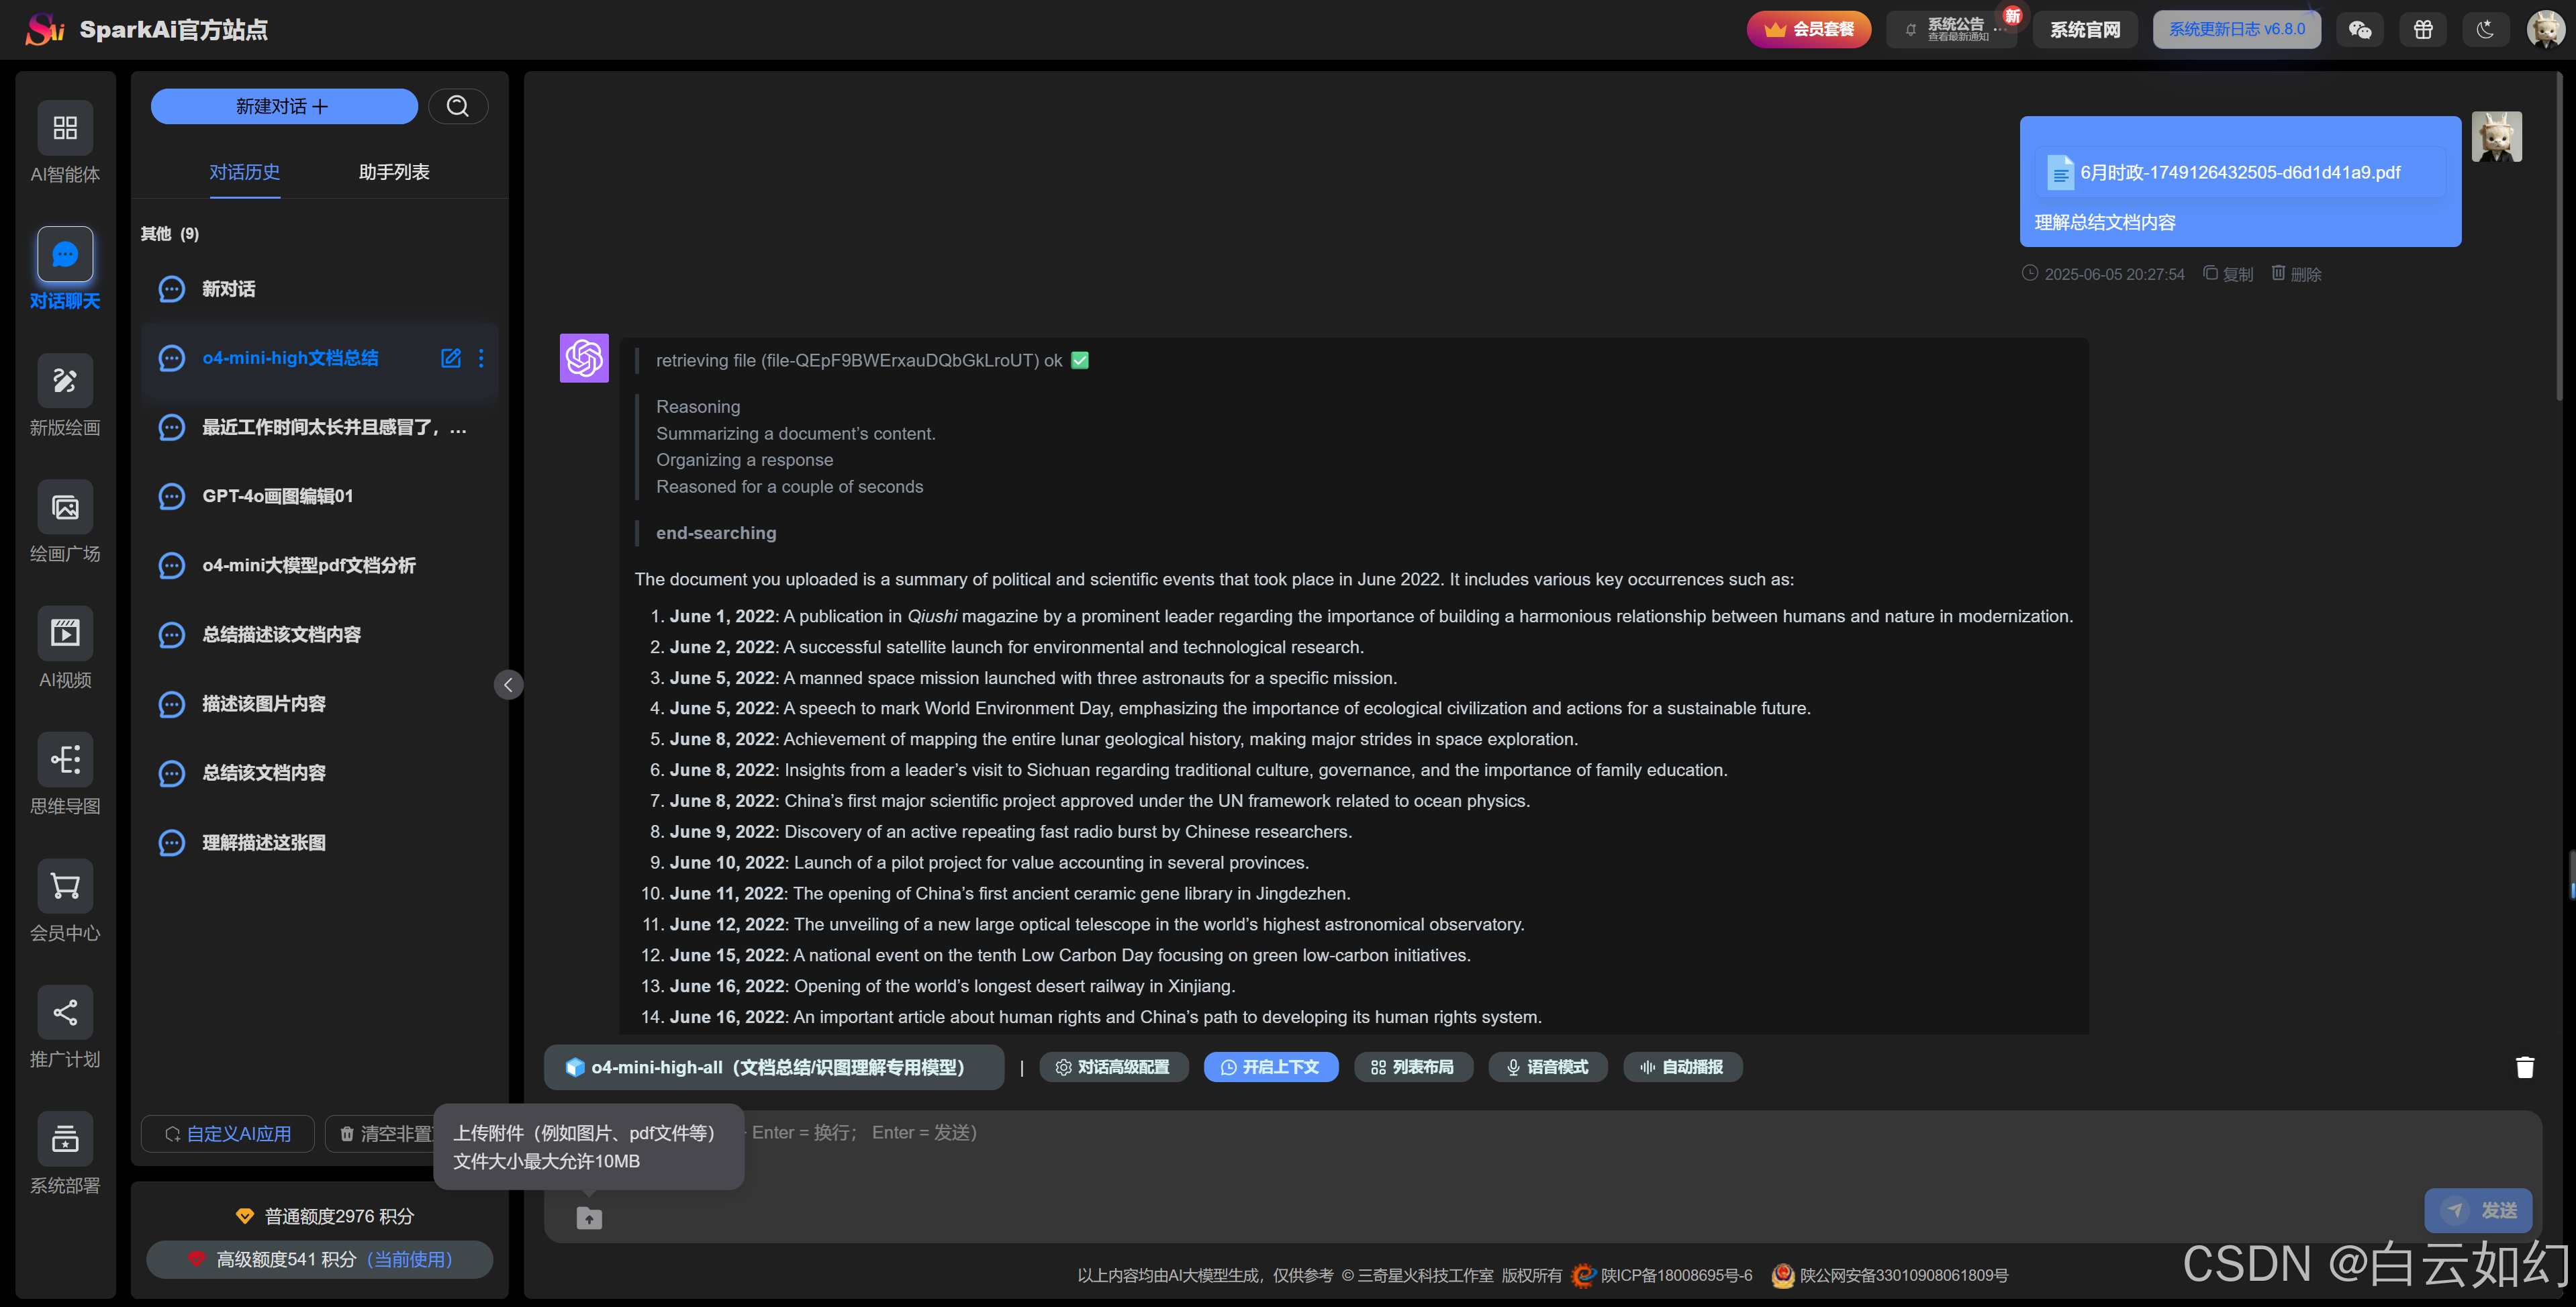This screenshot has height=1307, width=2576.
Task: Click the trash icon to clear chat
Action: (x=2524, y=1067)
